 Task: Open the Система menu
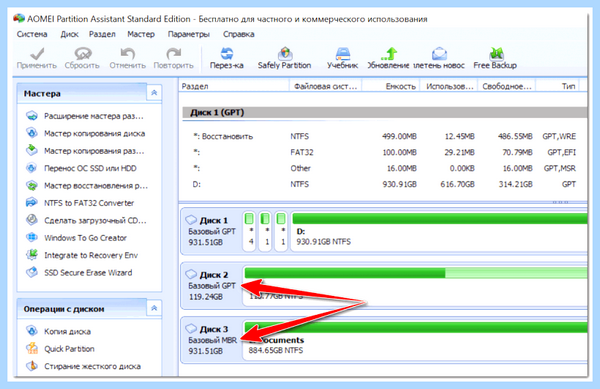pos(32,34)
